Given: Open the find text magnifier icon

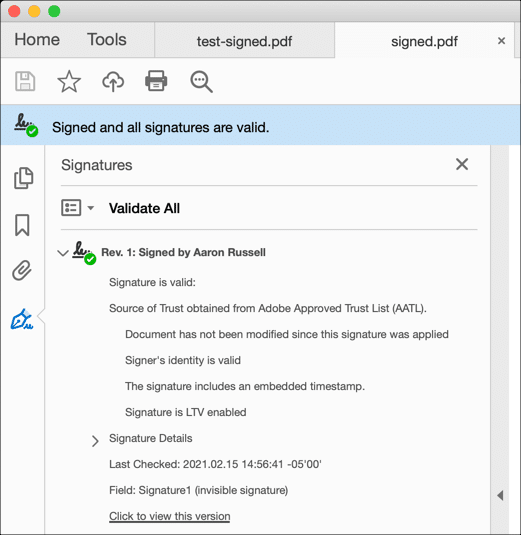Looking at the screenshot, I should (x=201, y=82).
